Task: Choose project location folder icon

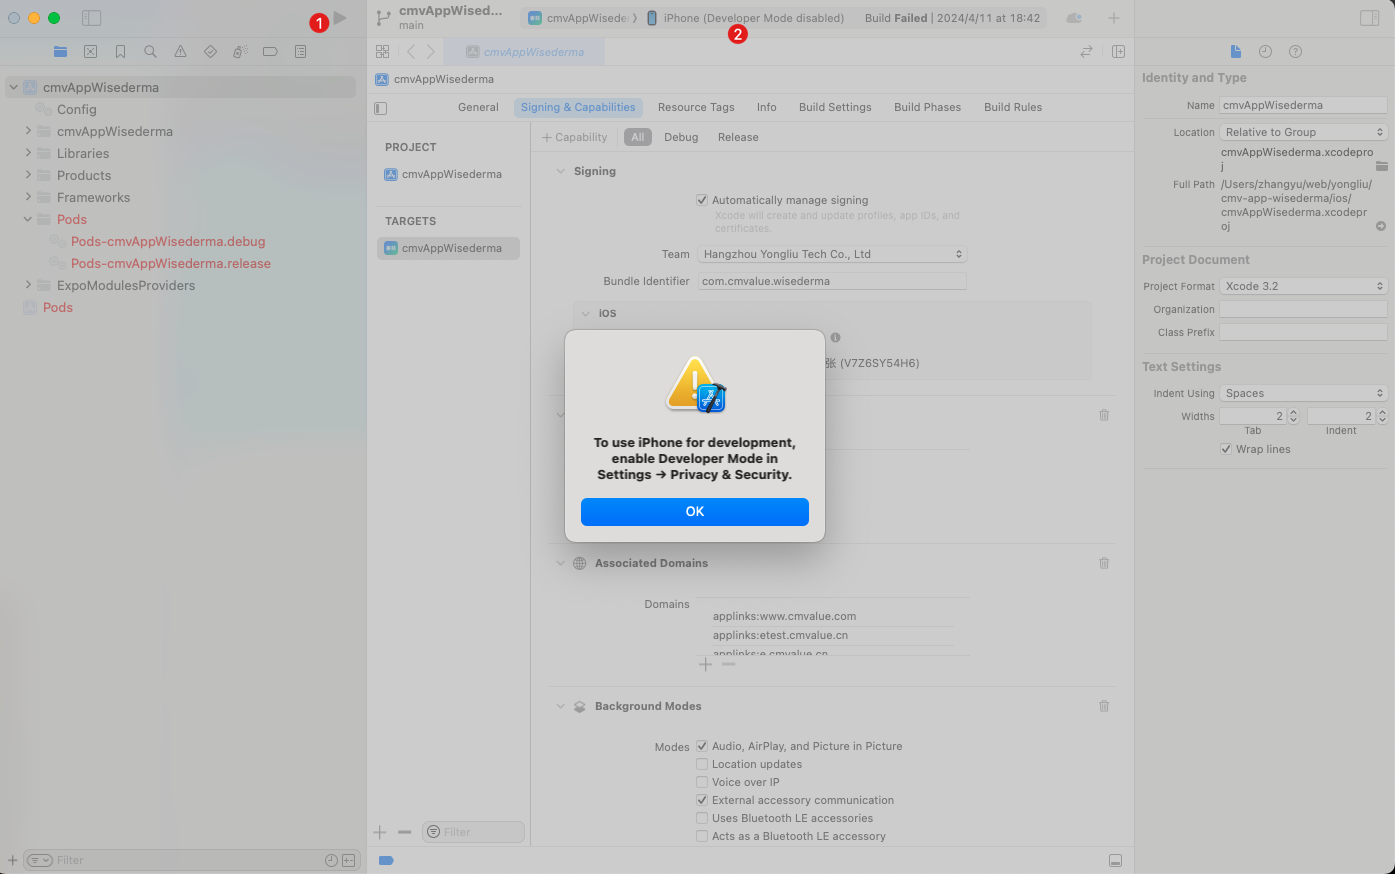Action: (x=1381, y=166)
